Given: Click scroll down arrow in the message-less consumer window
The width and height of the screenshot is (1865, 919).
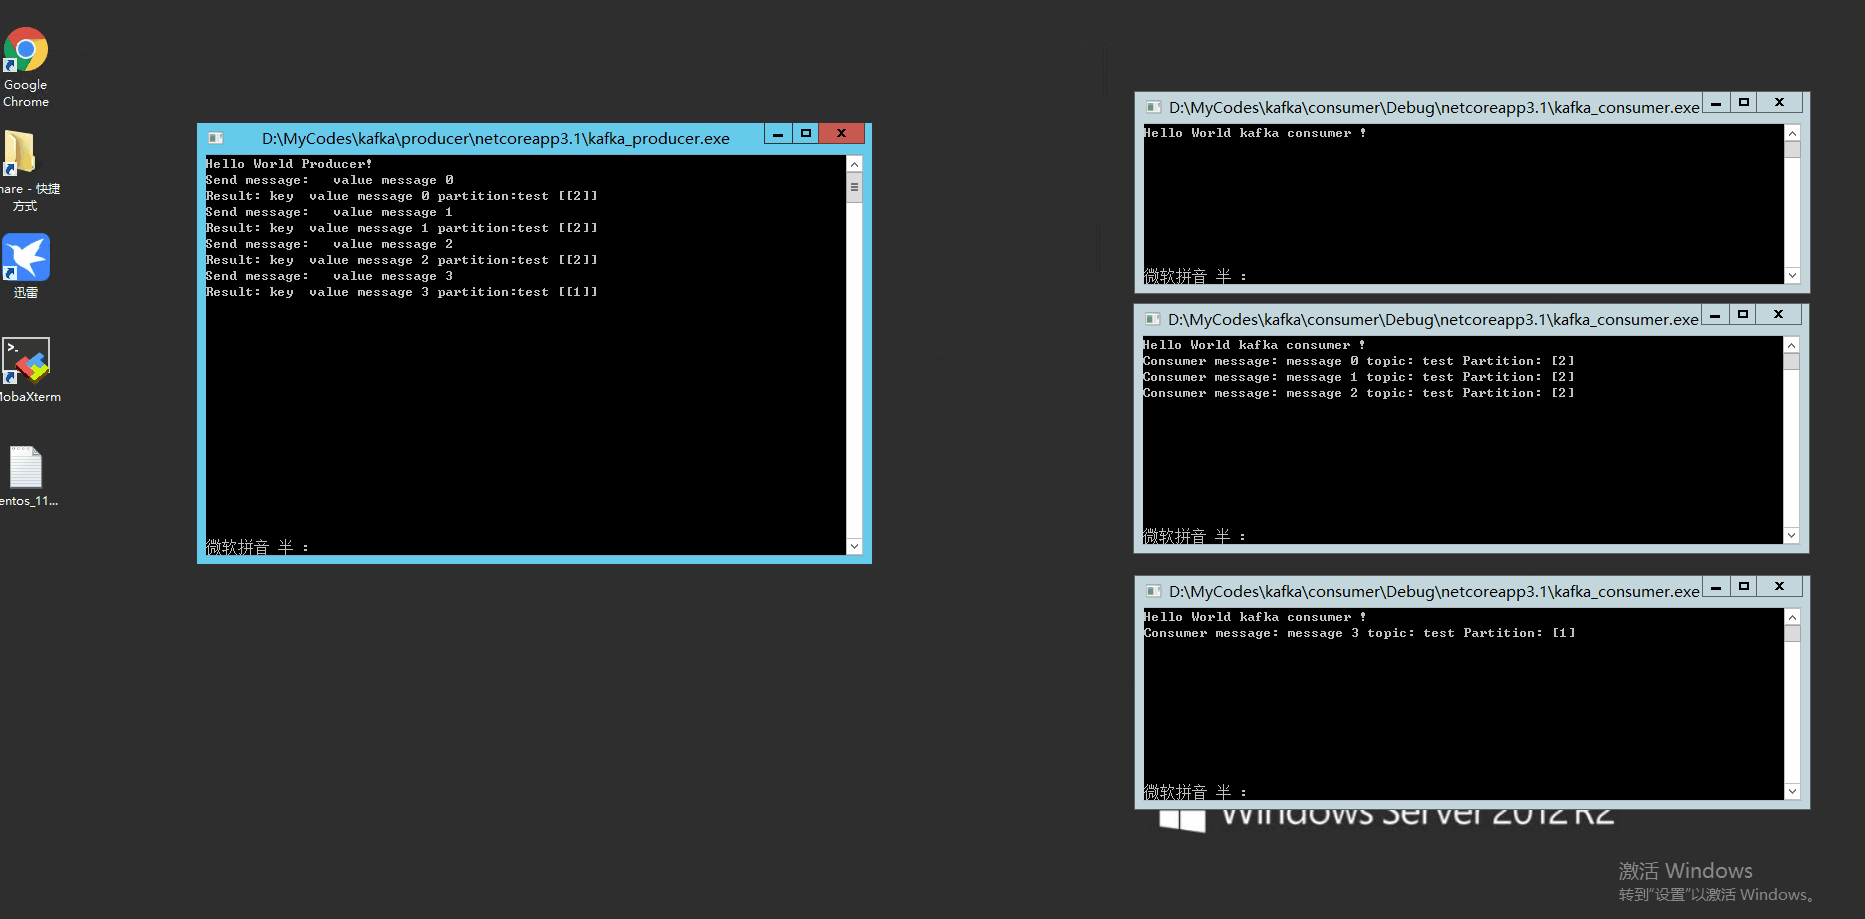Looking at the screenshot, I should coord(1792,275).
